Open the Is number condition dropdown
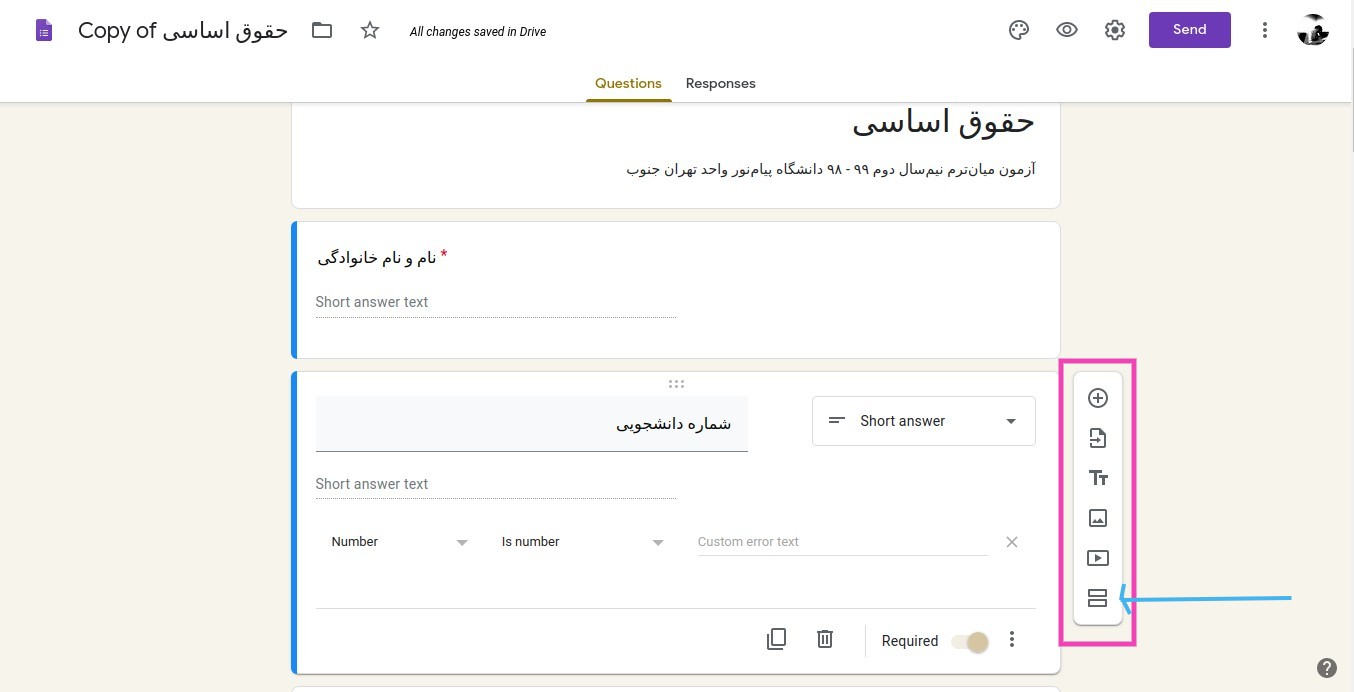 tap(583, 542)
